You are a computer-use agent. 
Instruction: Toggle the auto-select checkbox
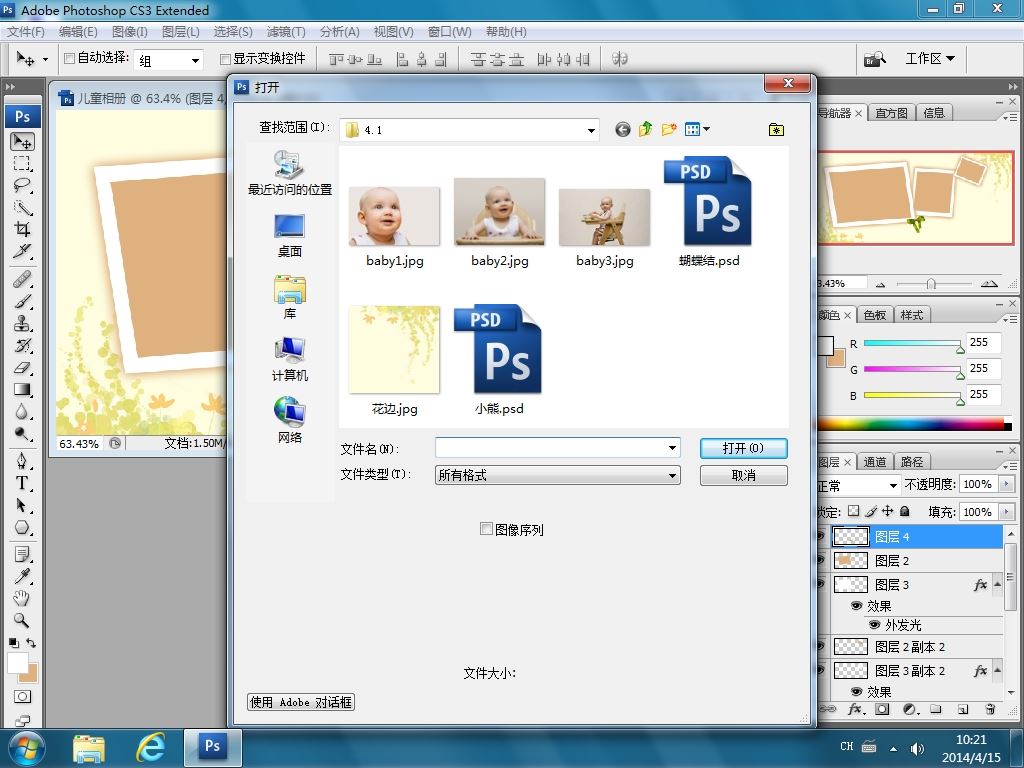click(69, 58)
